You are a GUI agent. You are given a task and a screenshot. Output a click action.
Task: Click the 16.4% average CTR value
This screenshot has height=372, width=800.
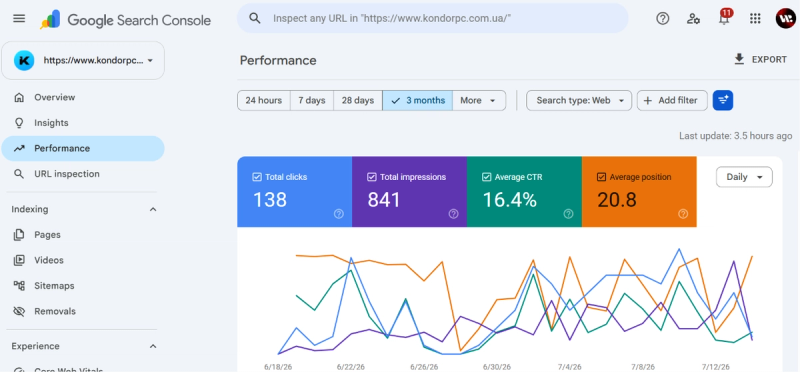click(x=509, y=200)
